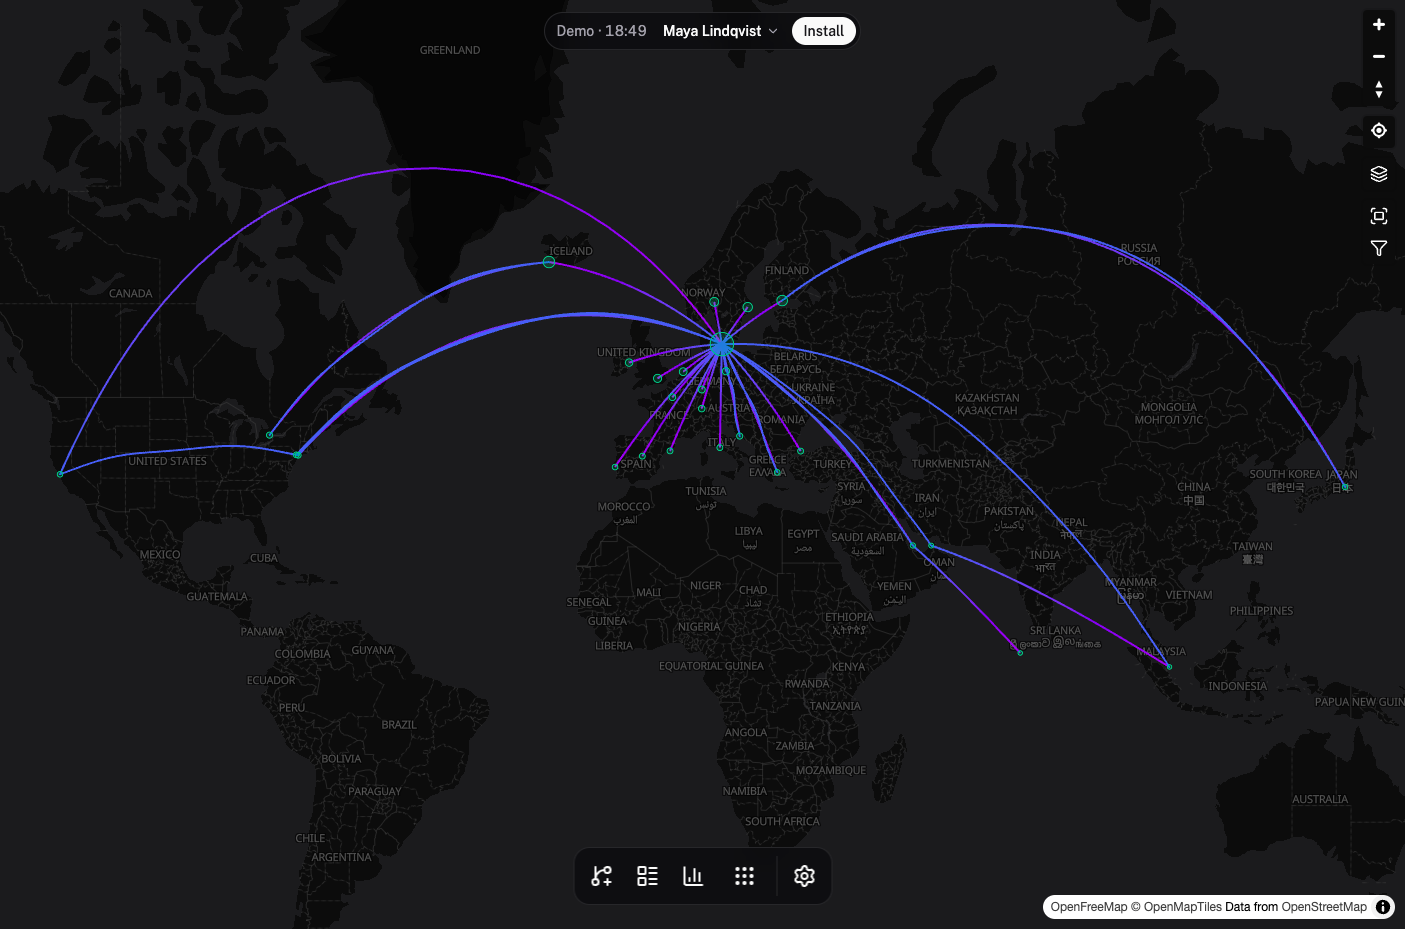Image resolution: width=1405 pixels, height=929 pixels.
Task: Select the US west coast airport marker
Action: pyautogui.click(x=60, y=474)
